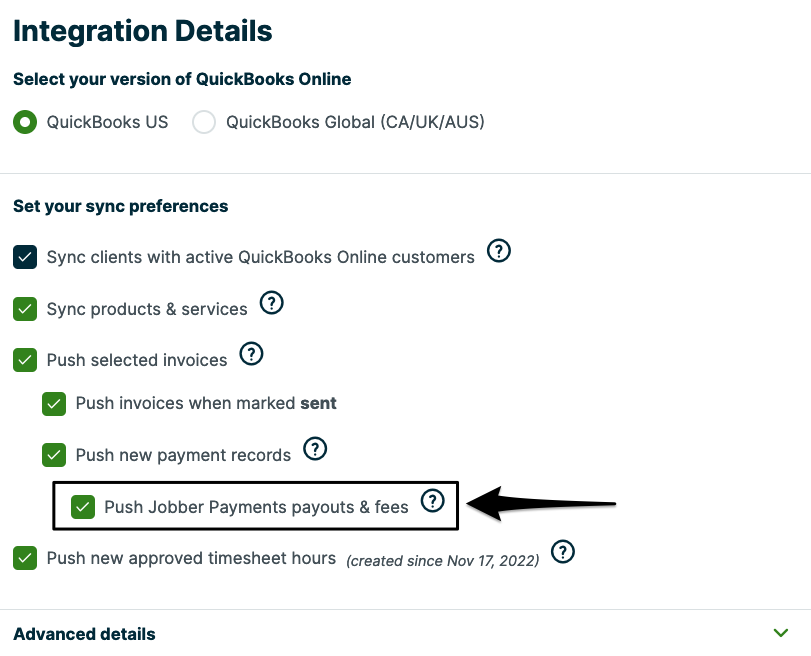Toggle the Sync products & services checkbox

pos(25,309)
